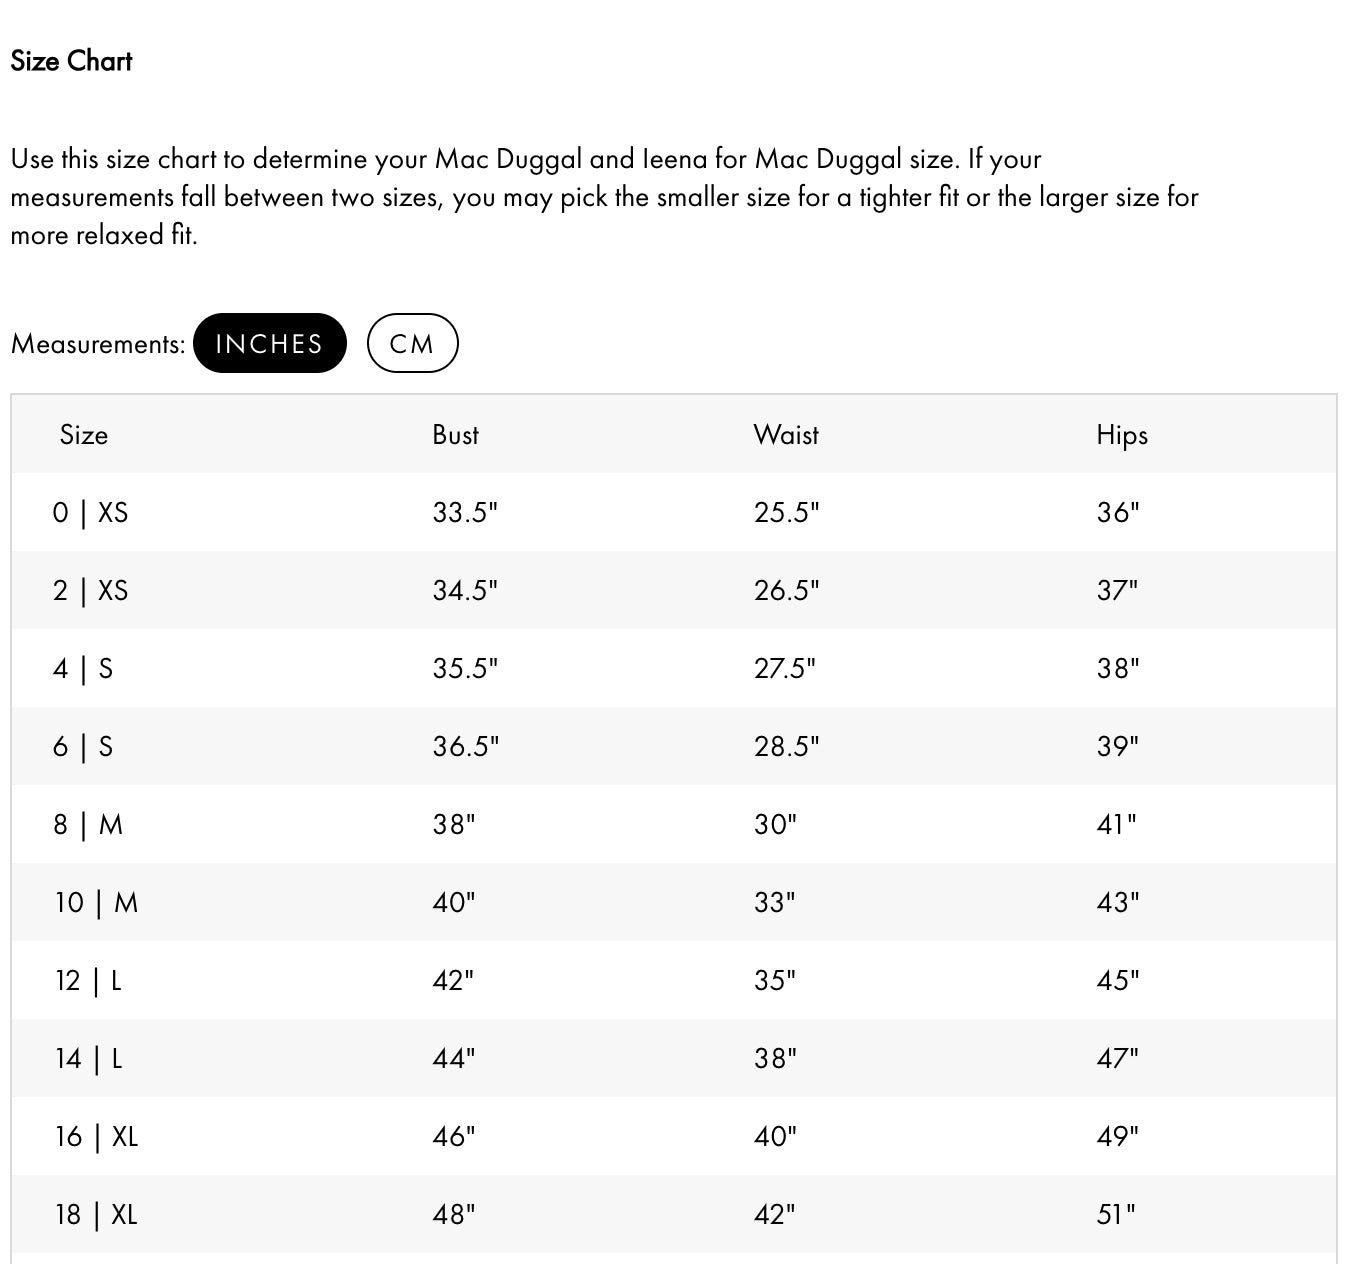The width and height of the screenshot is (1358, 1264).
Task: Select the 12 | L size row
Action: [88, 981]
